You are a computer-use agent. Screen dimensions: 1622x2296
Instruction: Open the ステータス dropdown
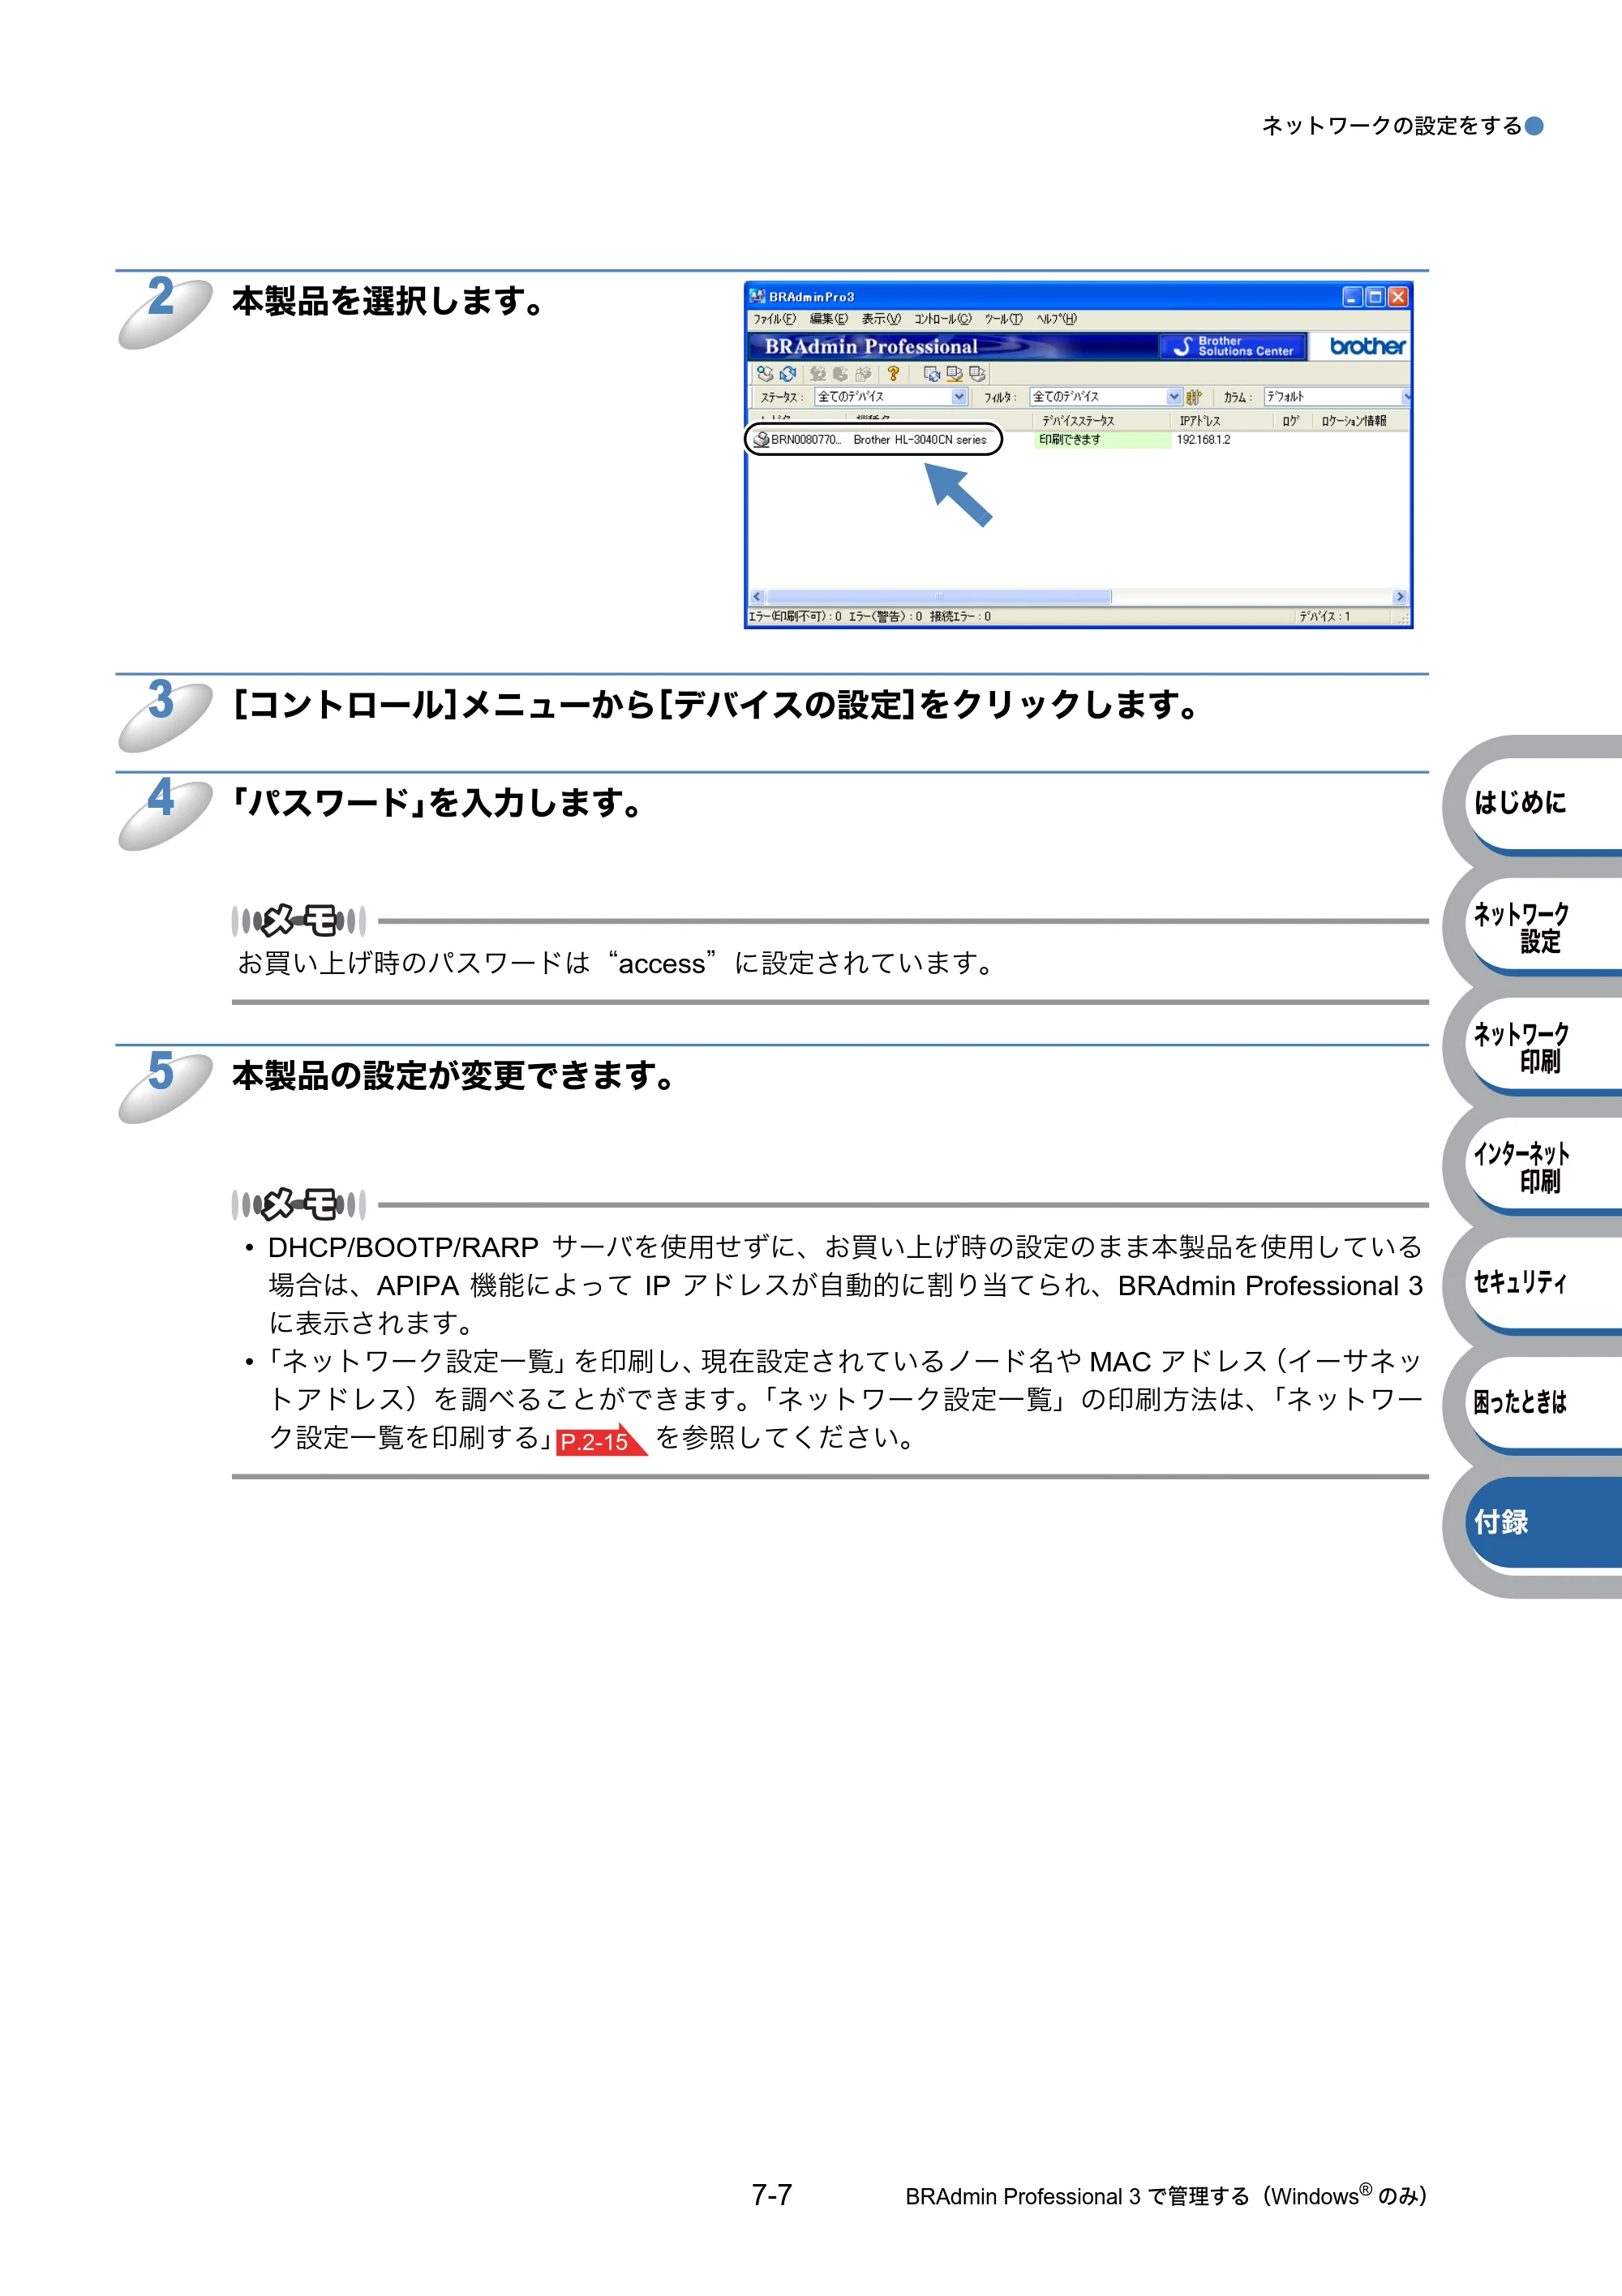(891, 397)
